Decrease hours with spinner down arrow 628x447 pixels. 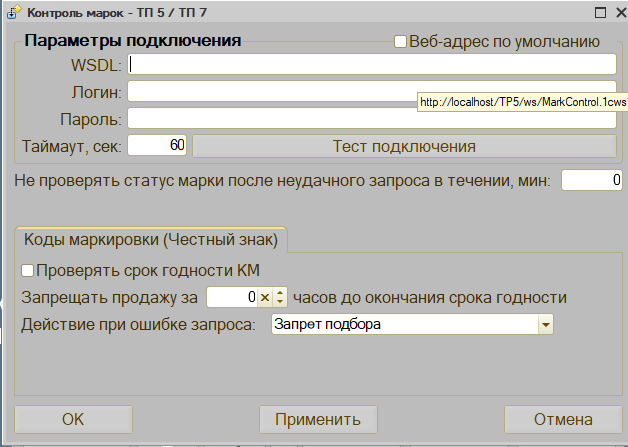[280, 302]
